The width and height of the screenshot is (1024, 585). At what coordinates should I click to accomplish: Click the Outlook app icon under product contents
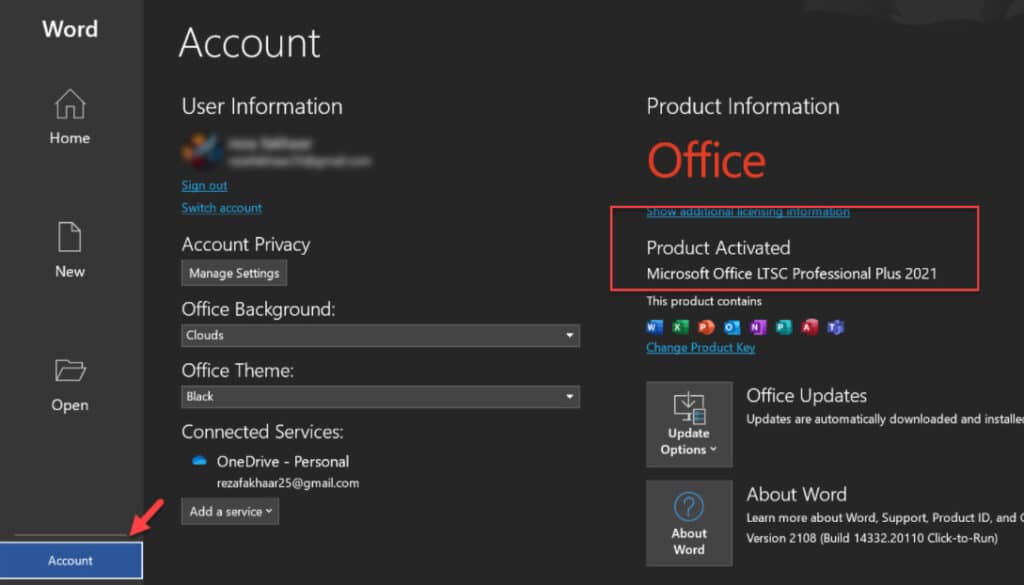[732, 326]
